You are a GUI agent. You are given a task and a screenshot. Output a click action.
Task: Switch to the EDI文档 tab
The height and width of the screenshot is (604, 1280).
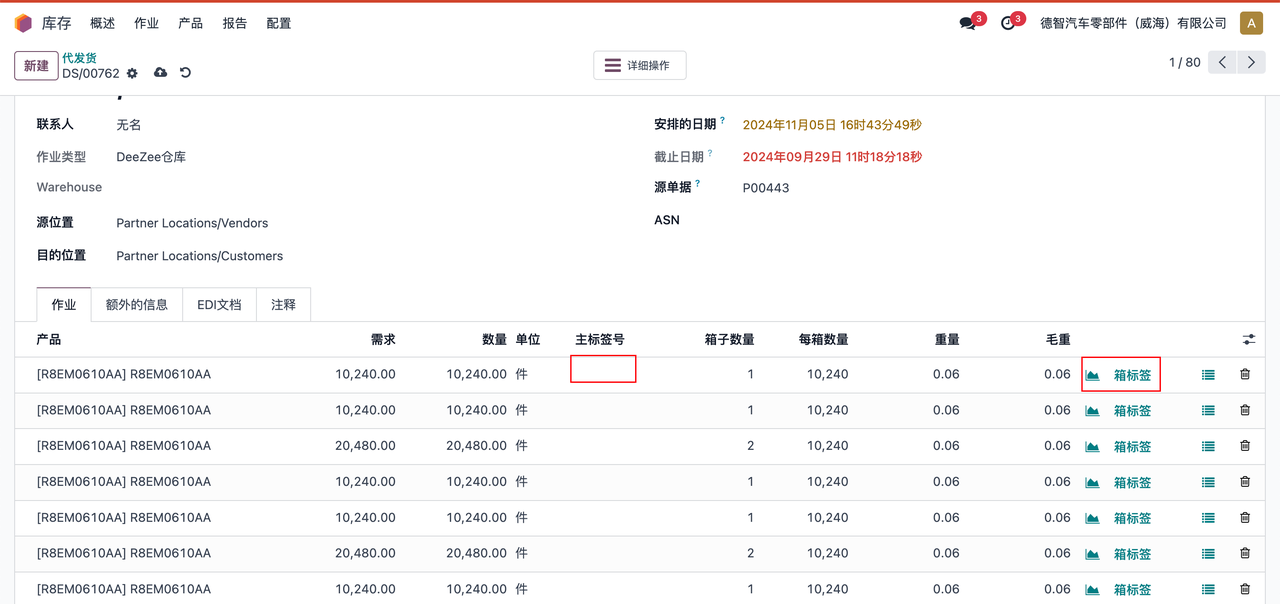coord(219,305)
